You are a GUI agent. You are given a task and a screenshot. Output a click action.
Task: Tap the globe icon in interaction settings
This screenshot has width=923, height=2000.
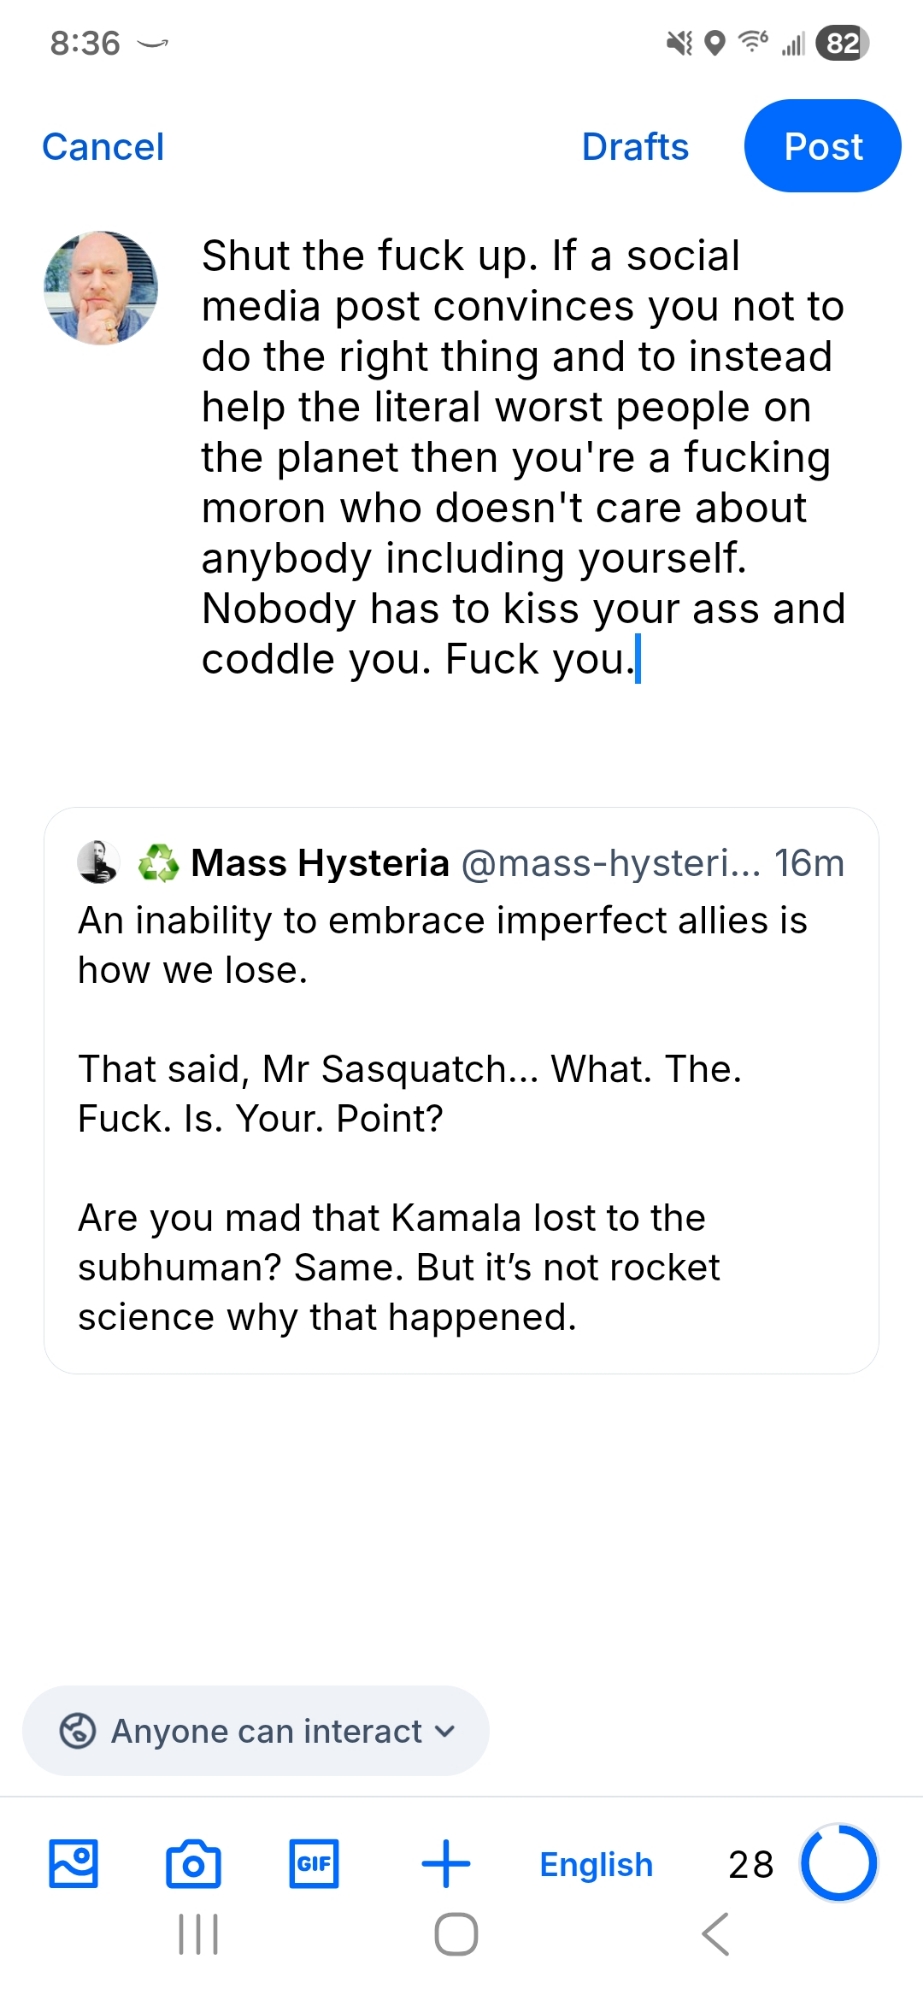pos(78,1731)
